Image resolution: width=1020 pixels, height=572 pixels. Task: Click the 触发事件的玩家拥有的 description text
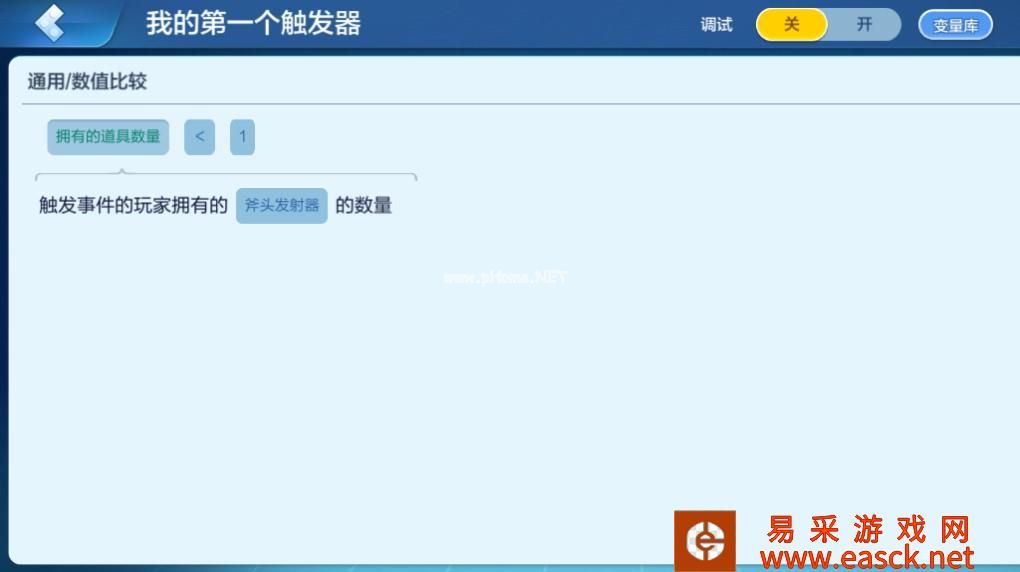pyautogui.click(x=133, y=206)
